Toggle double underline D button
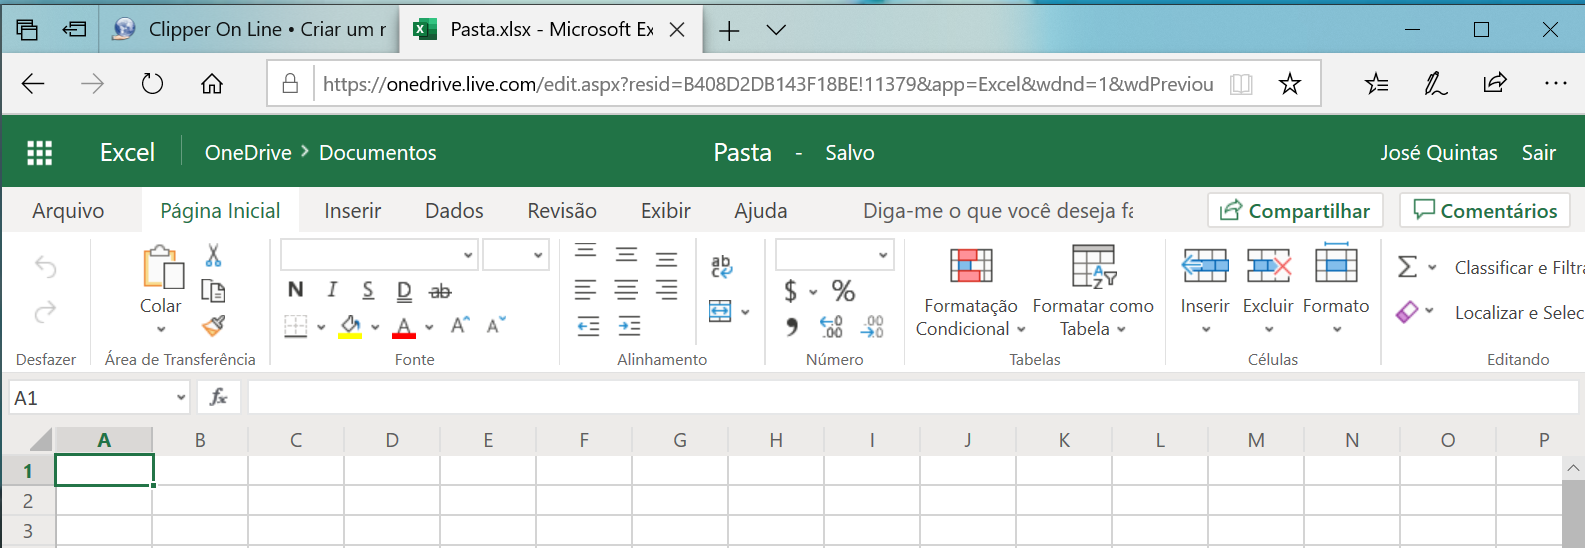 tap(404, 291)
